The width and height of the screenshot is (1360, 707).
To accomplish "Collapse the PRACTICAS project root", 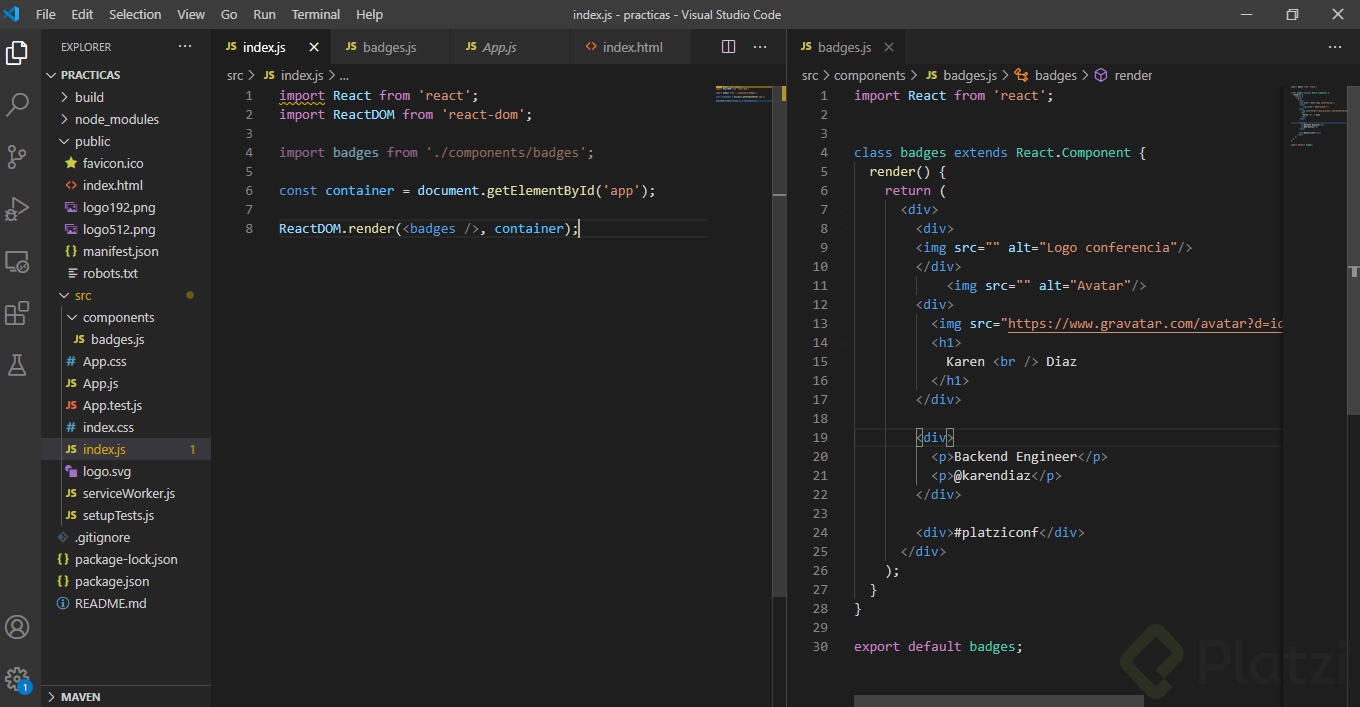I will click(x=90, y=75).
